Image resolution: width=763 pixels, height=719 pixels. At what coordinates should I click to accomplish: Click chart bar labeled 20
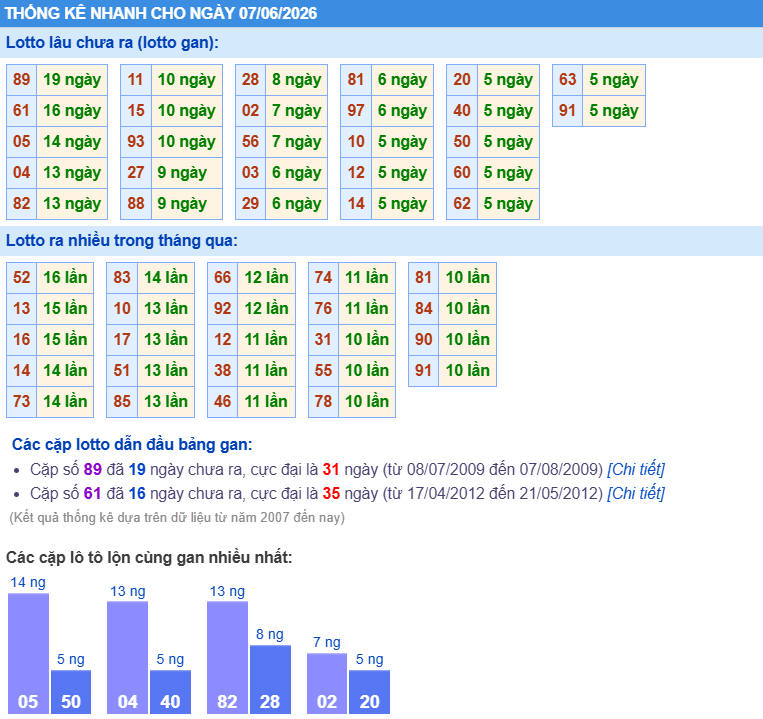(369, 692)
